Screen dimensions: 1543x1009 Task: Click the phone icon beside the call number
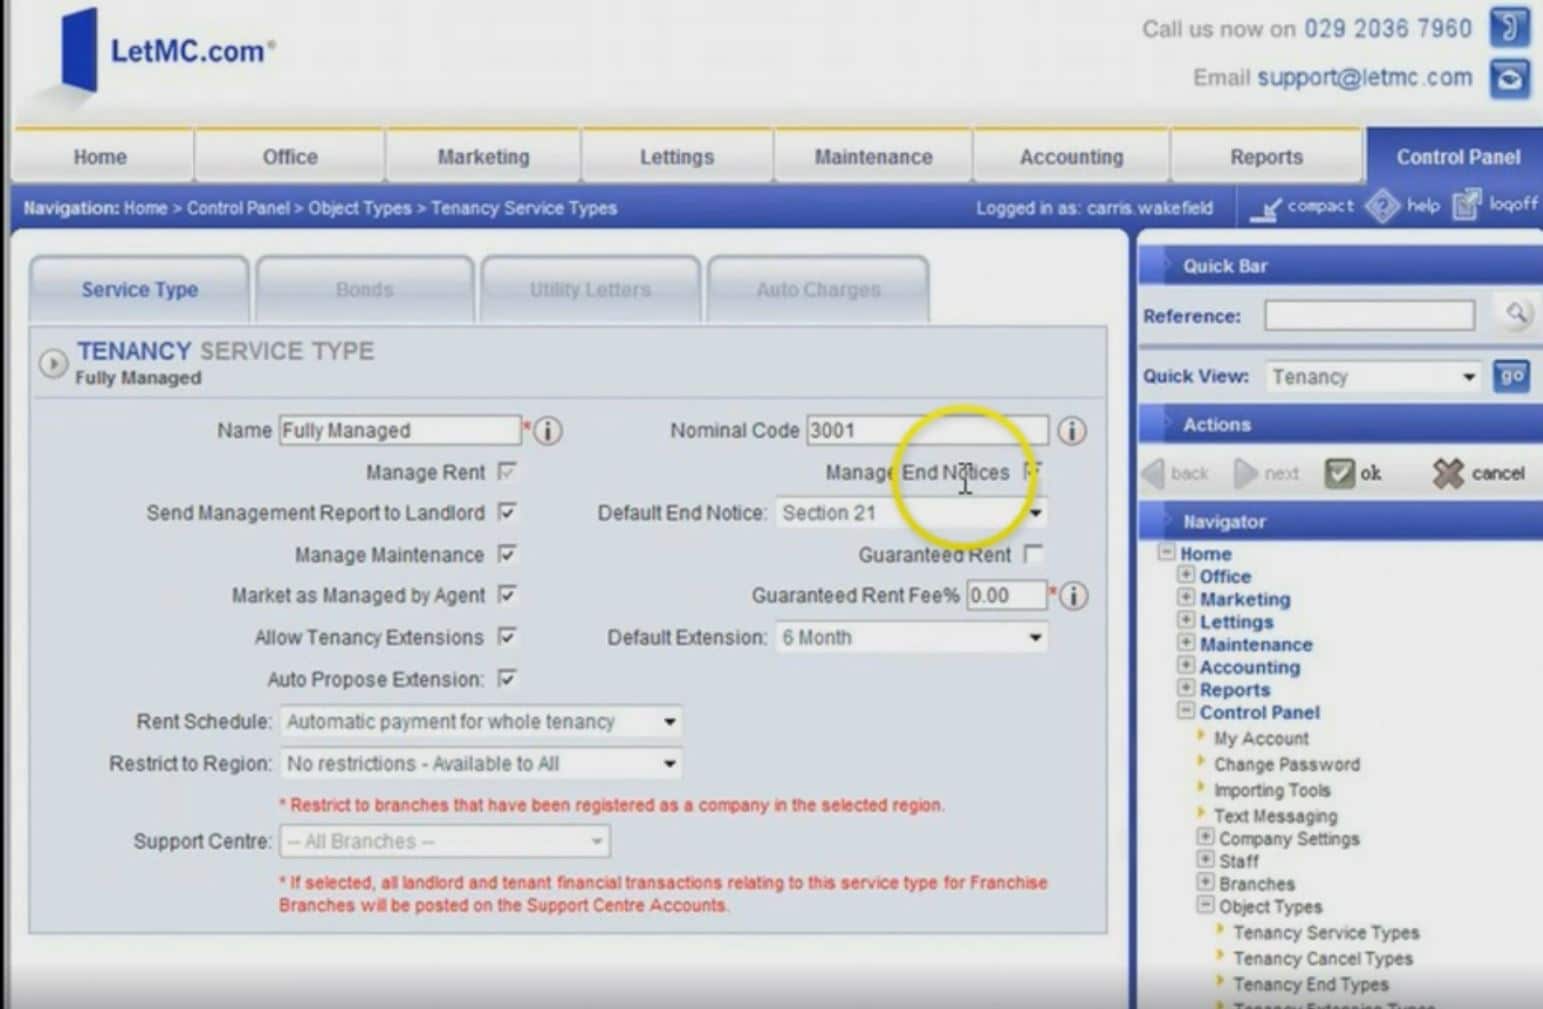click(1509, 27)
